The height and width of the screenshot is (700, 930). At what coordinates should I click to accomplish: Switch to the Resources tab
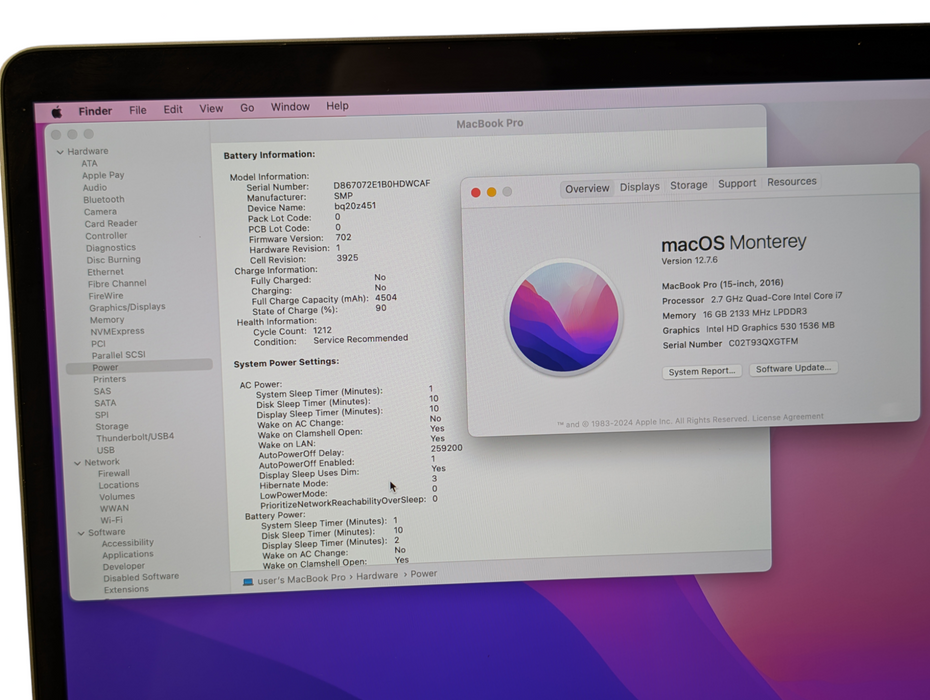[791, 182]
